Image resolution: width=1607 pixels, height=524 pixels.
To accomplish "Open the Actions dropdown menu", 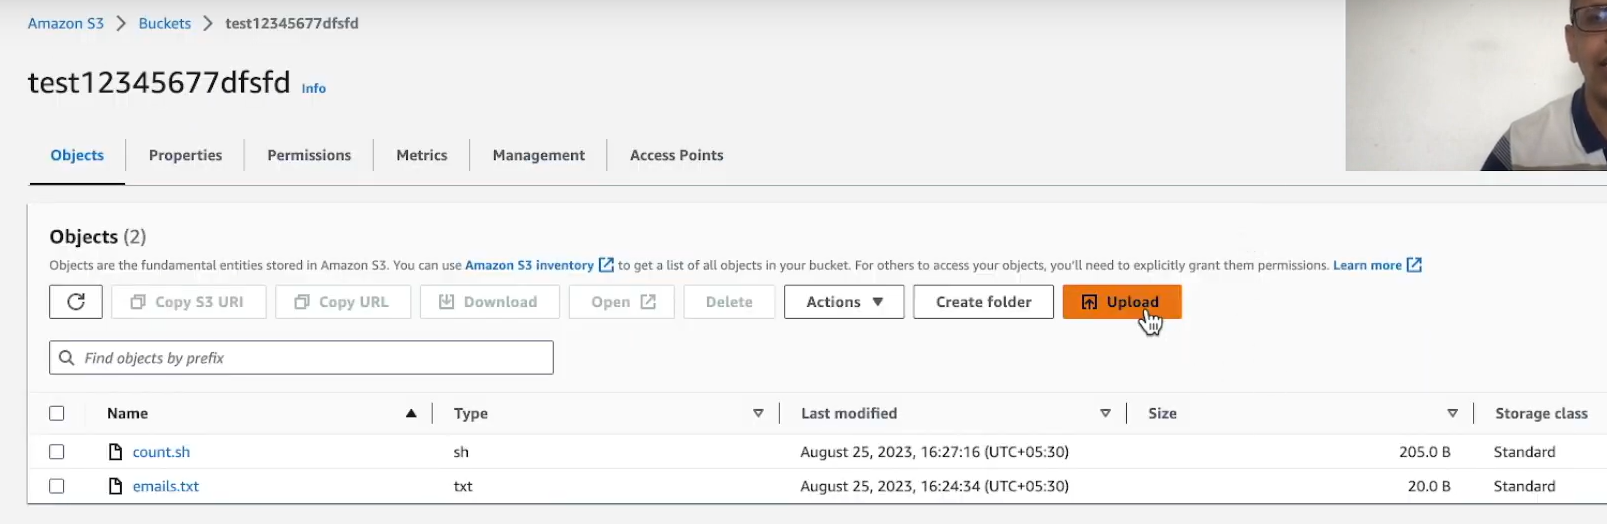I will 844,302.
